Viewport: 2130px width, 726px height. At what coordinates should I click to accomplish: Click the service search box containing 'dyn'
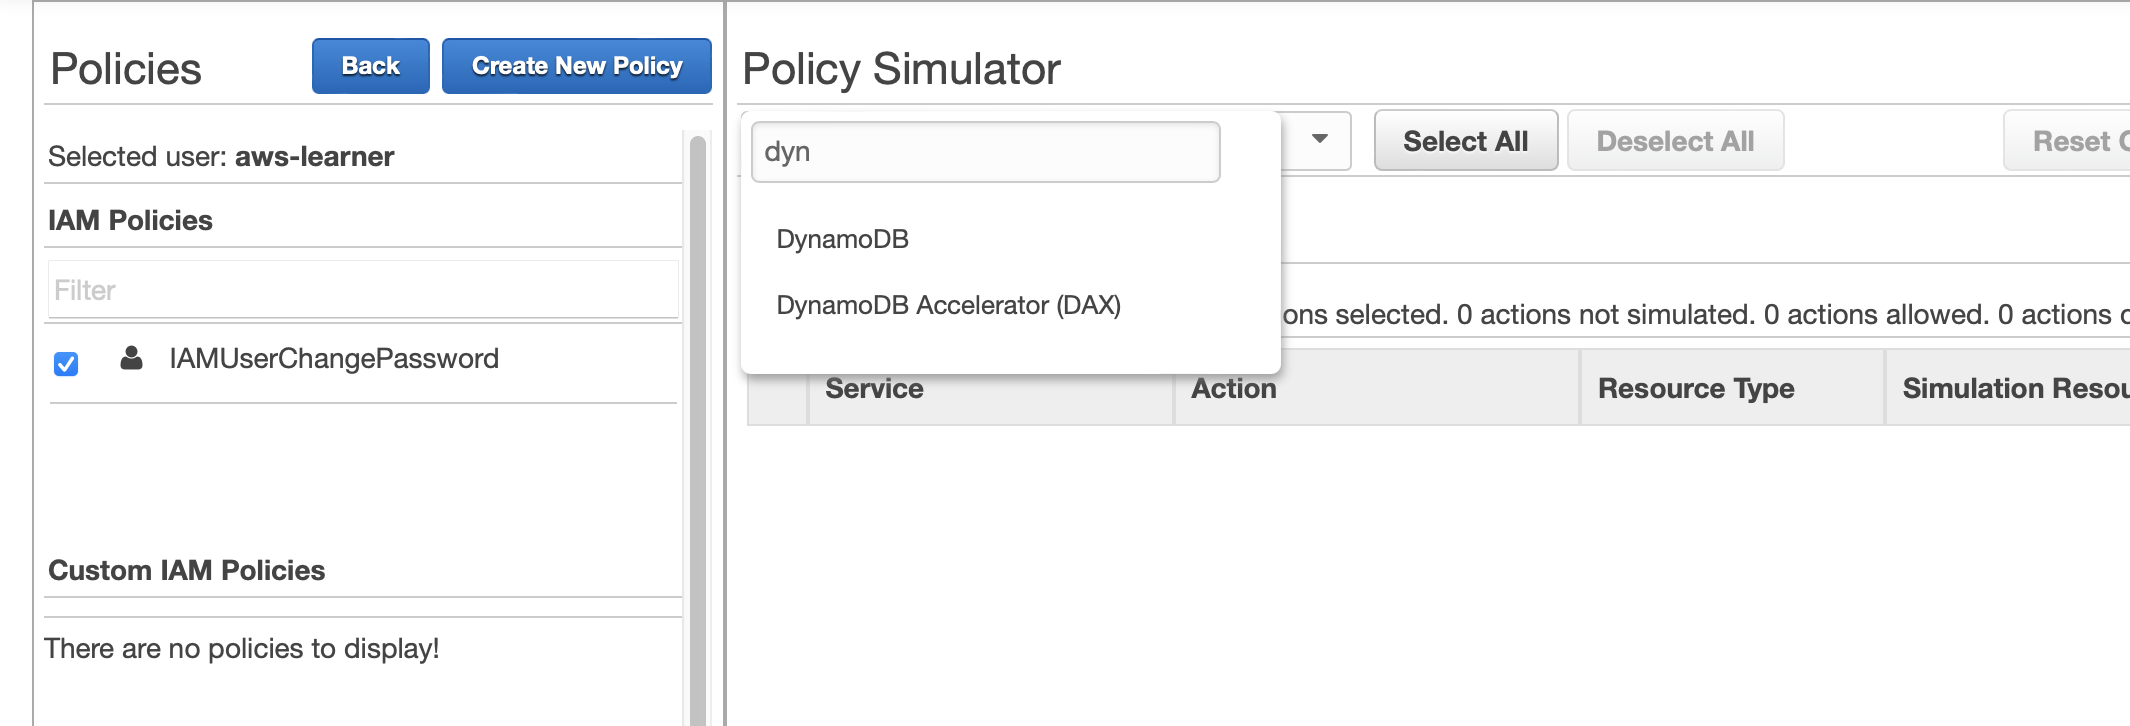pyautogui.click(x=985, y=152)
